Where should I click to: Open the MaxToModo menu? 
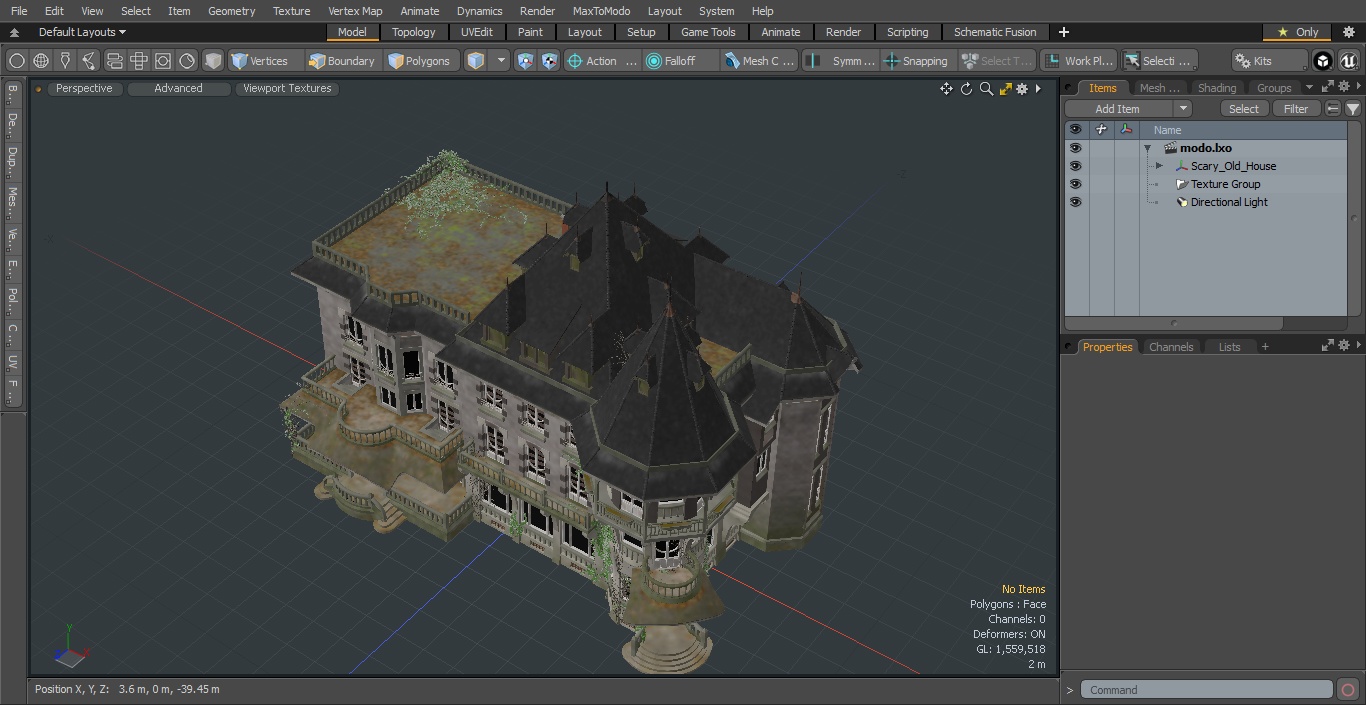pyautogui.click(x=601, y=11)
